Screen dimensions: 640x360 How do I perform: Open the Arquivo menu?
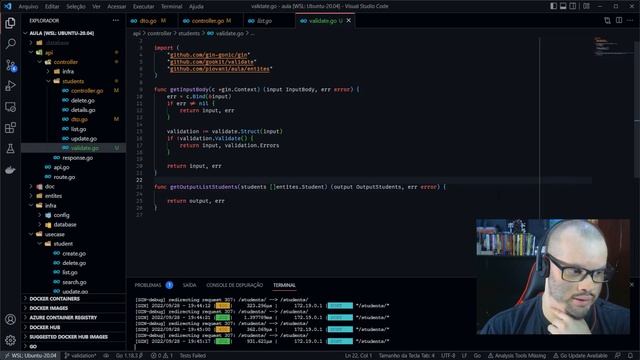pos(28,7)
